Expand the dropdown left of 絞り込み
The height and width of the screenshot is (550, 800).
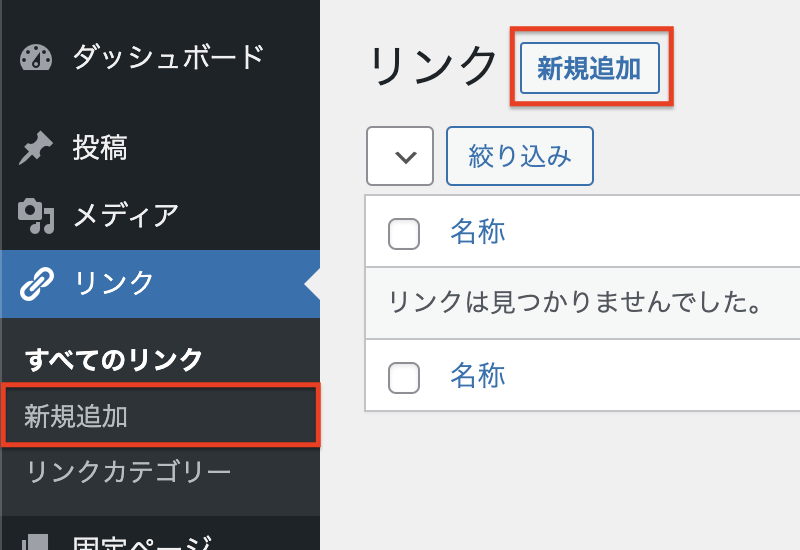[x=400, y=156]
